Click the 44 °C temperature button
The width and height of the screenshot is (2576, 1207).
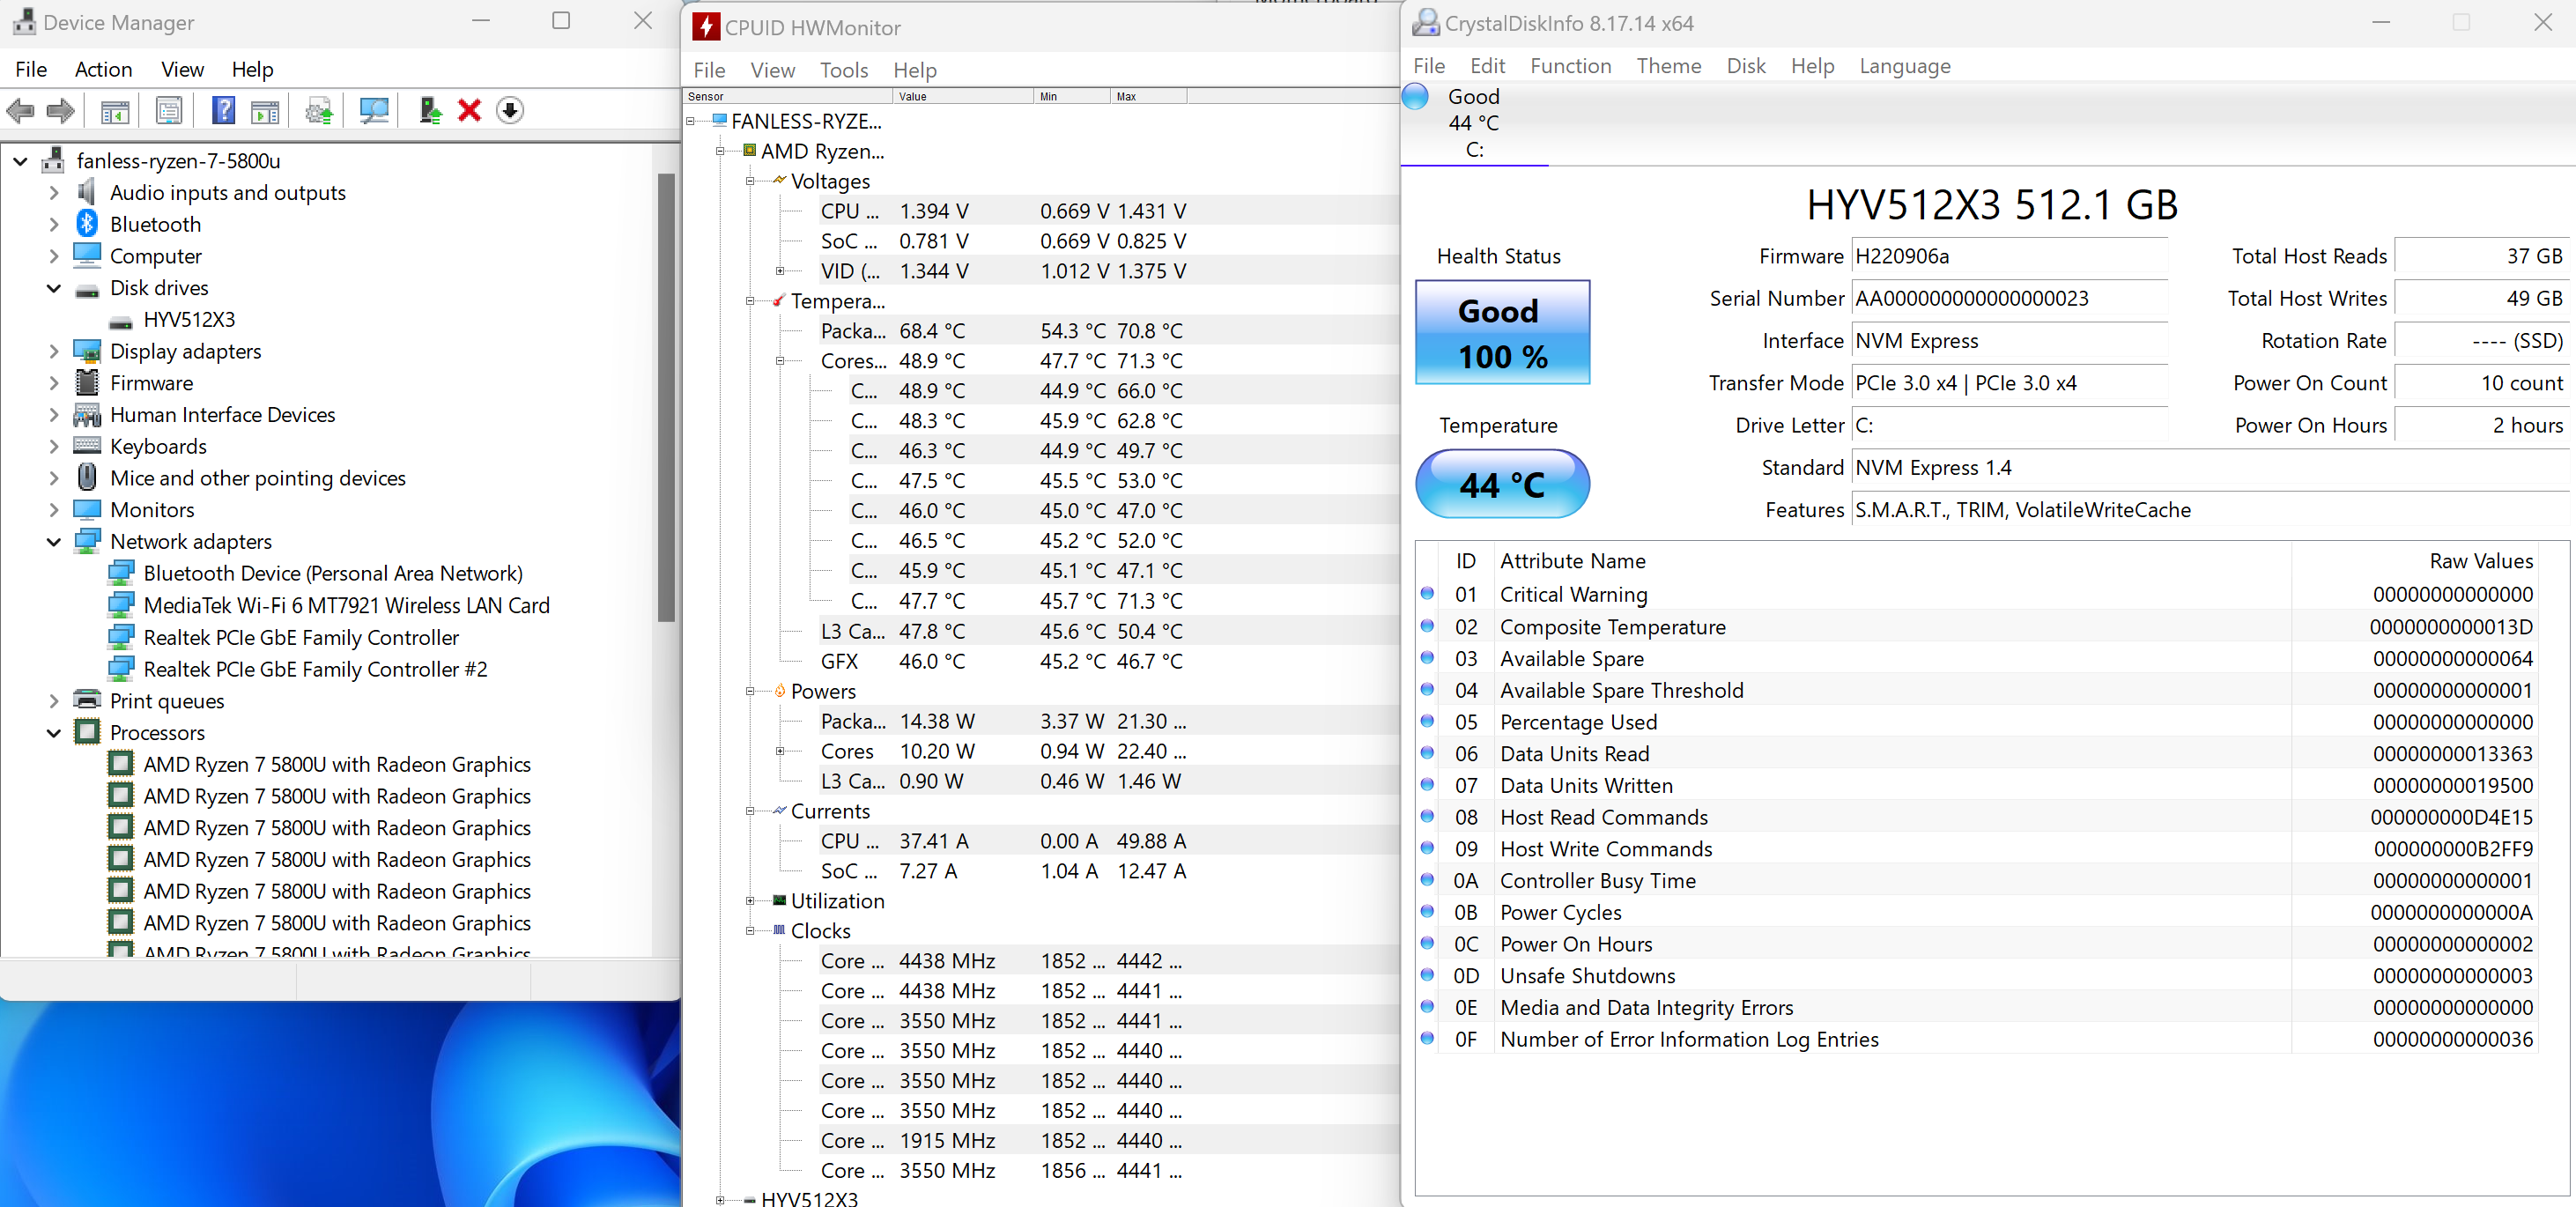[x=1501, y=485]
